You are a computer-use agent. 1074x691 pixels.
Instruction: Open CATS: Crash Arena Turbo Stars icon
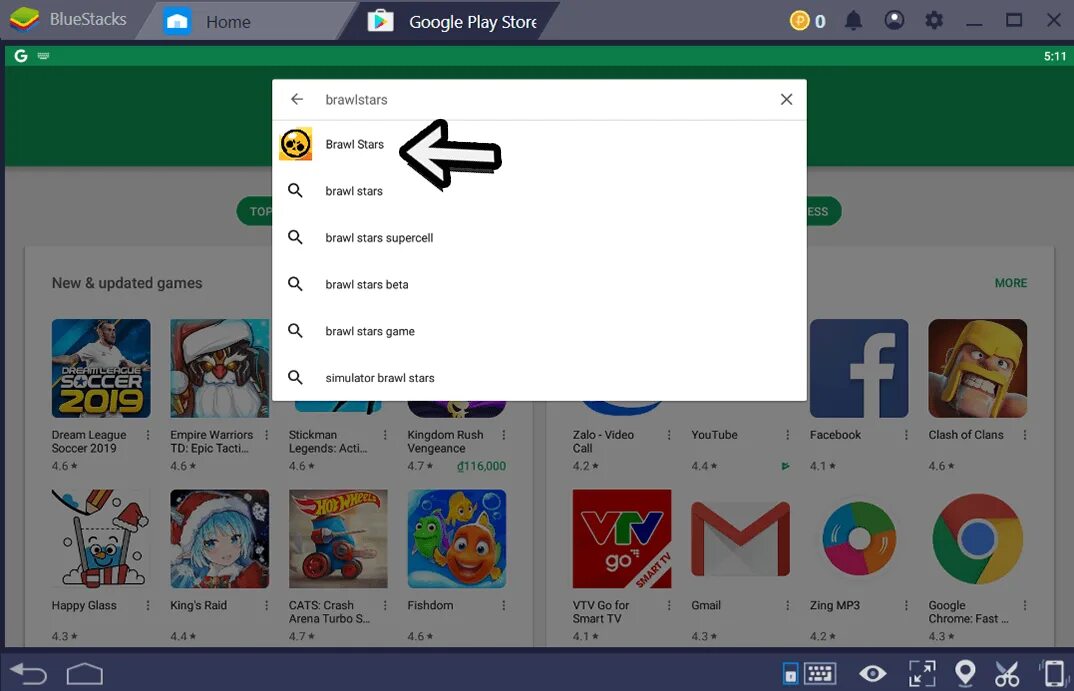(338, 538)
